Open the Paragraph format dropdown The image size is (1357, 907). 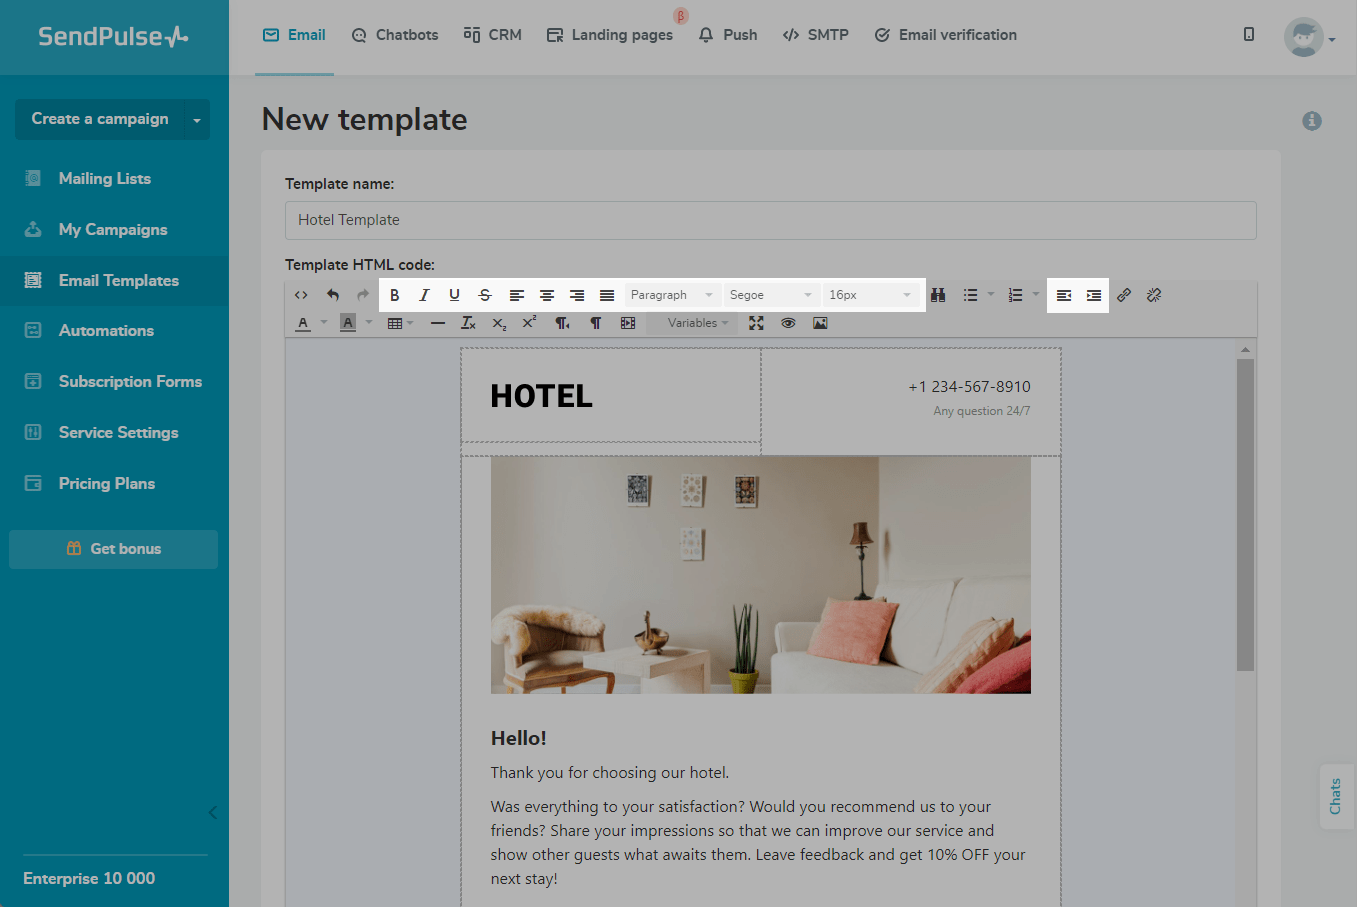671,295
